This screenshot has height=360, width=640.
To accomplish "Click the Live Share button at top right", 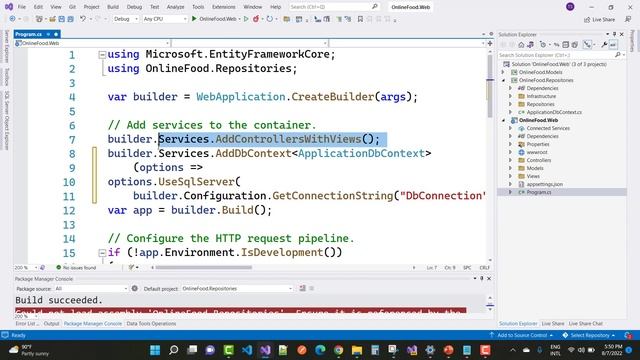I will pyautogui.click(x=599, y=19).
